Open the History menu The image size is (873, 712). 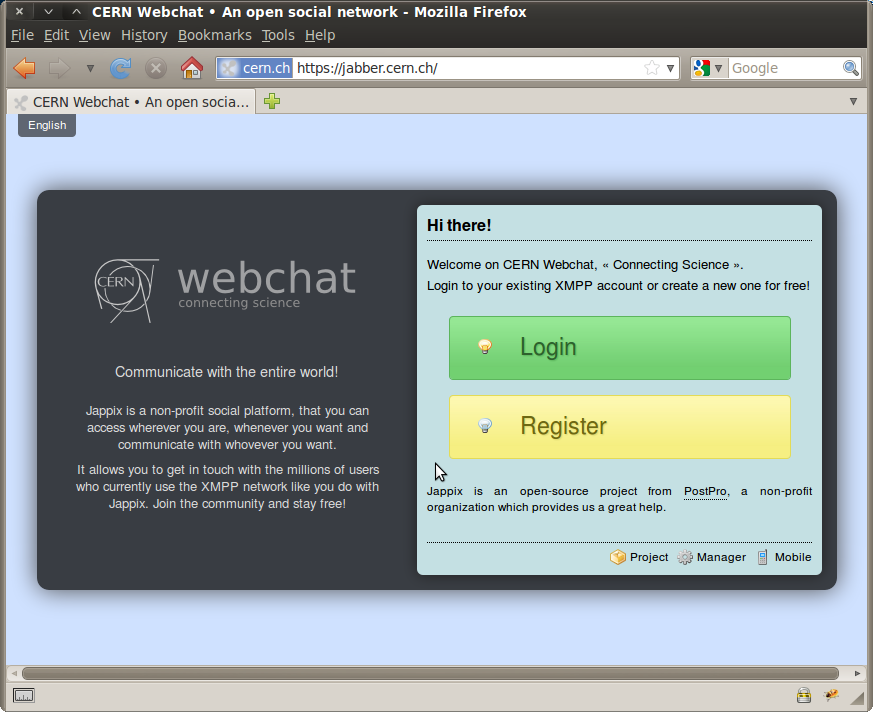pos(144,35)
